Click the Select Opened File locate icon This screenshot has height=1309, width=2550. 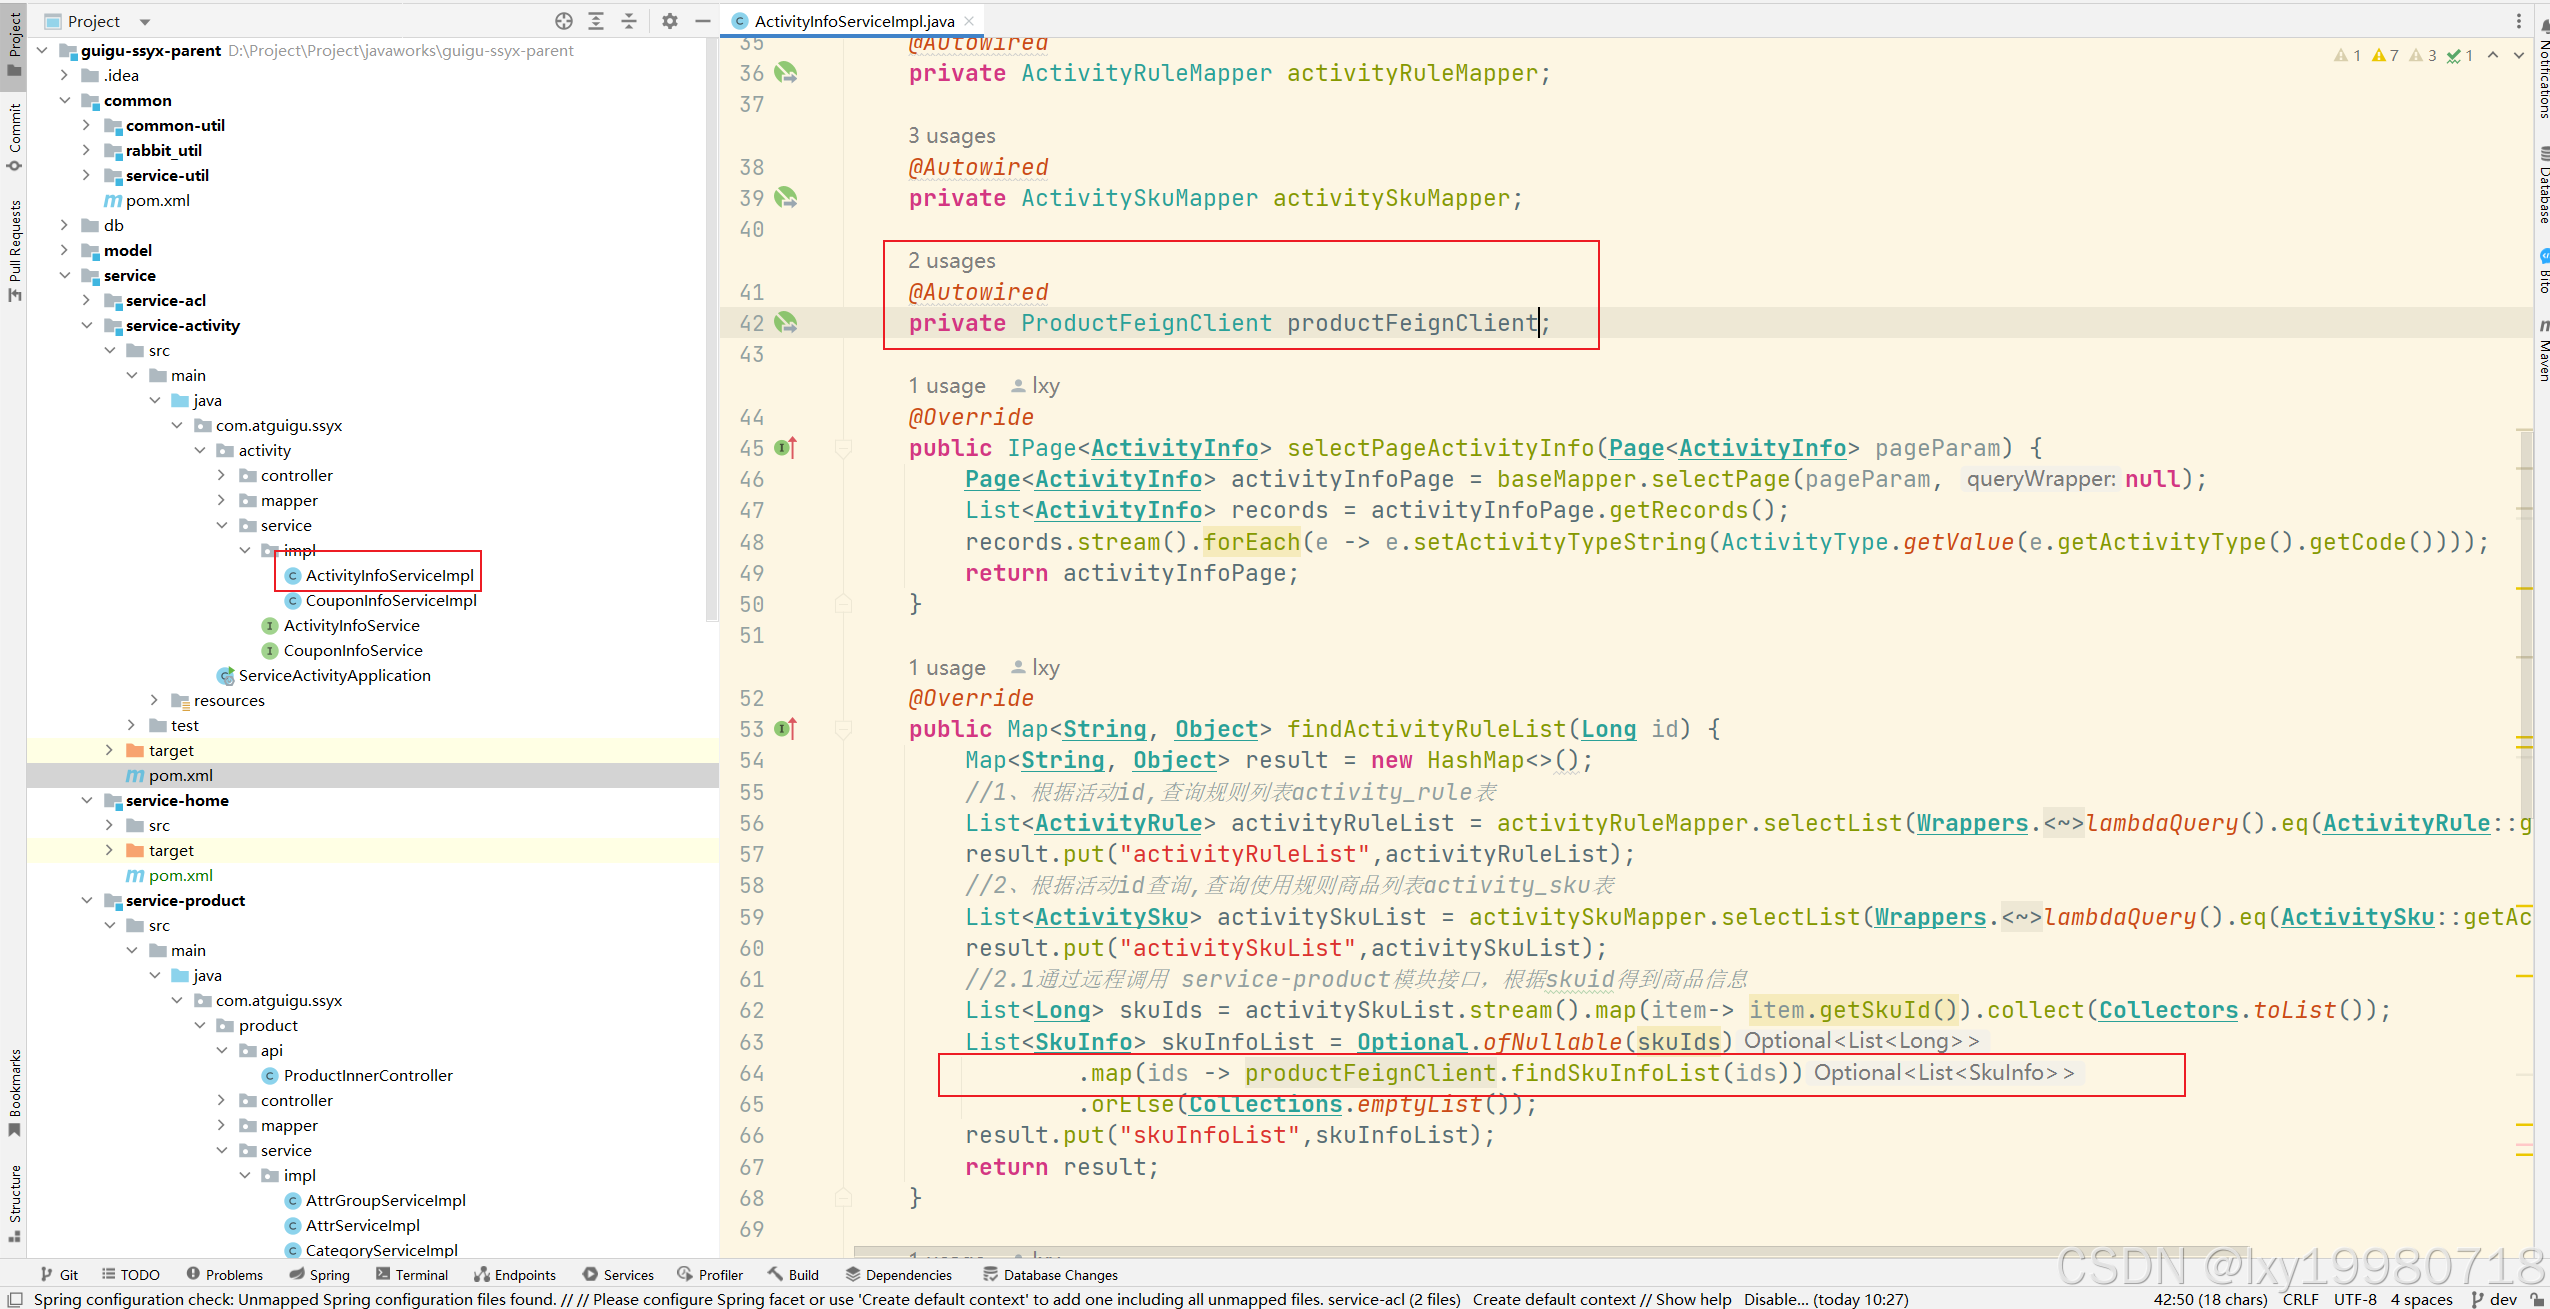click(x=564, y=21)
